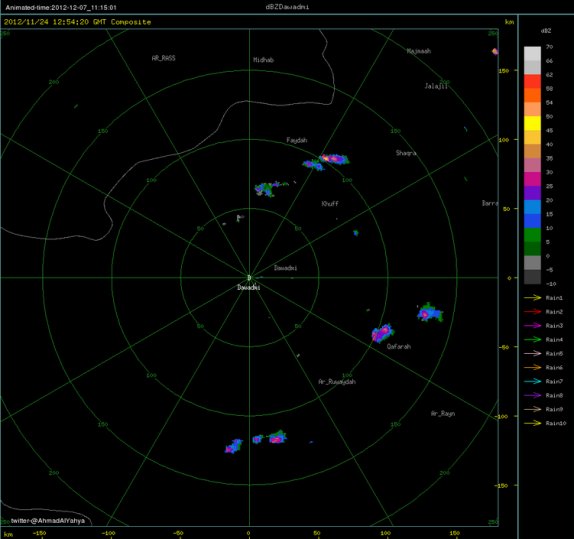This screenshot has width=574, height=539.
Task: Click the Ar_Ruwaydah location label
Action: [337, 382]
